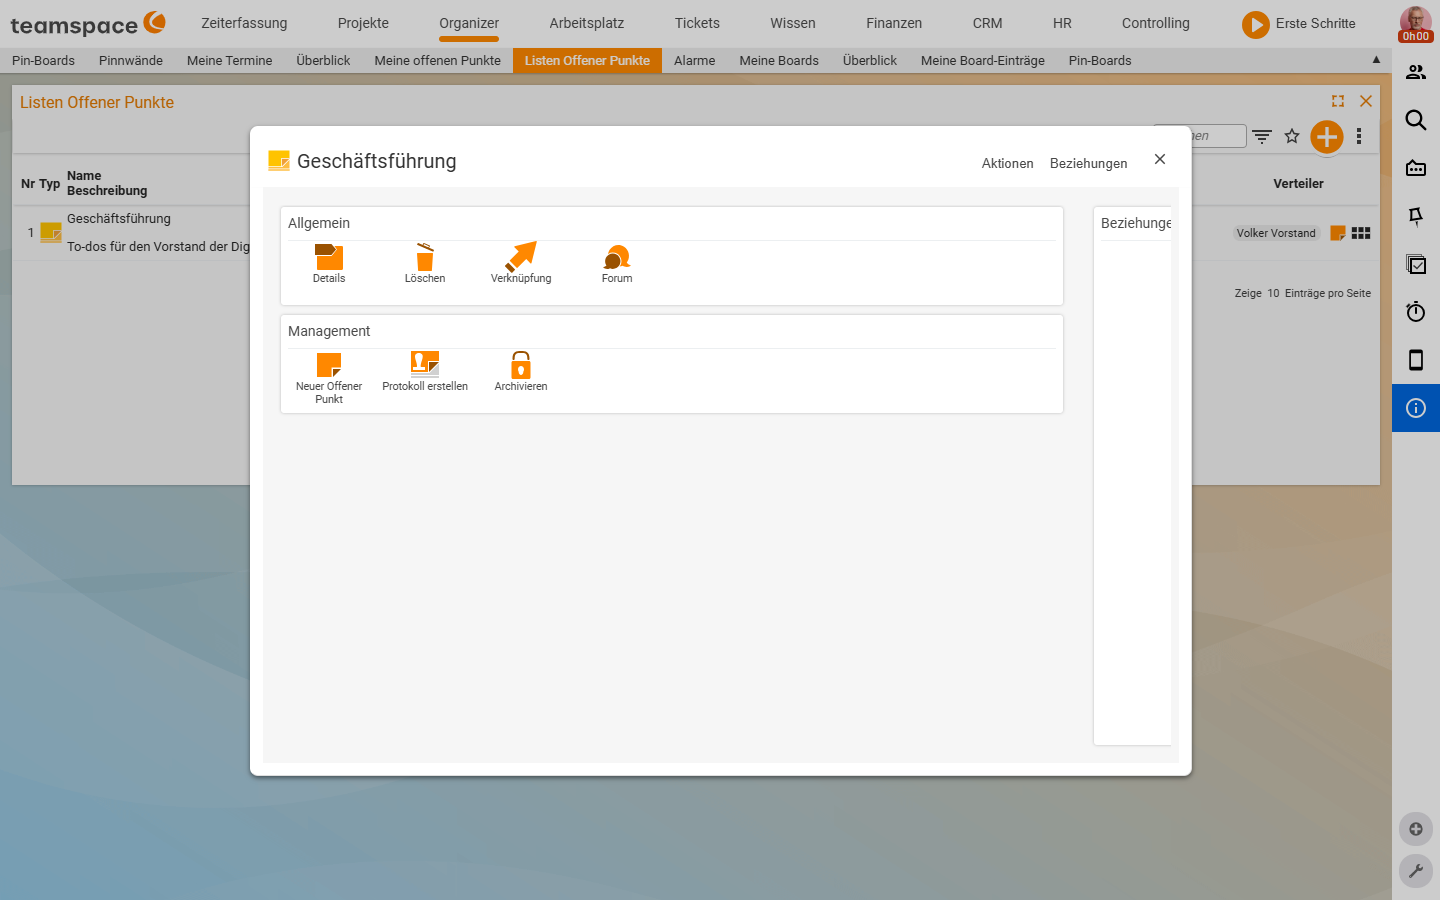1440x900 pixels.
Task: Open Verknüpfung arrow icon
Action: click(x=521, y=263)
